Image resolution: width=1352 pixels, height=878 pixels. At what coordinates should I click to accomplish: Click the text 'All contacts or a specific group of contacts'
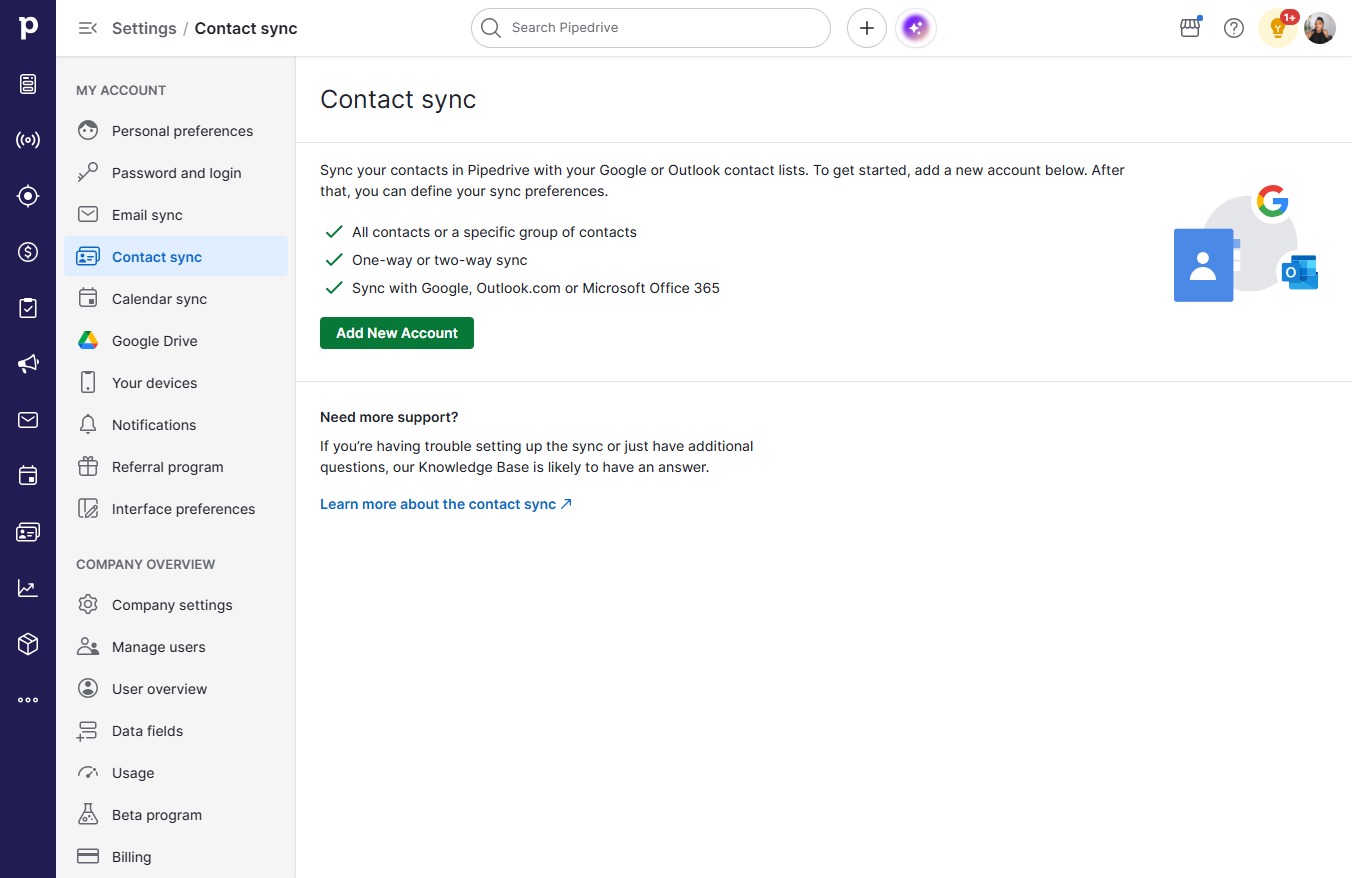click(x=494, y=232)
